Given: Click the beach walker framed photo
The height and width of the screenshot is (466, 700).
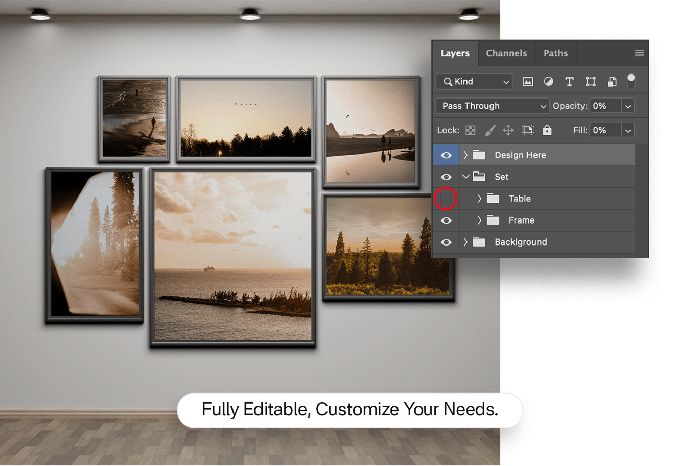Looking at the screenshot, I should tap(134, 119).
